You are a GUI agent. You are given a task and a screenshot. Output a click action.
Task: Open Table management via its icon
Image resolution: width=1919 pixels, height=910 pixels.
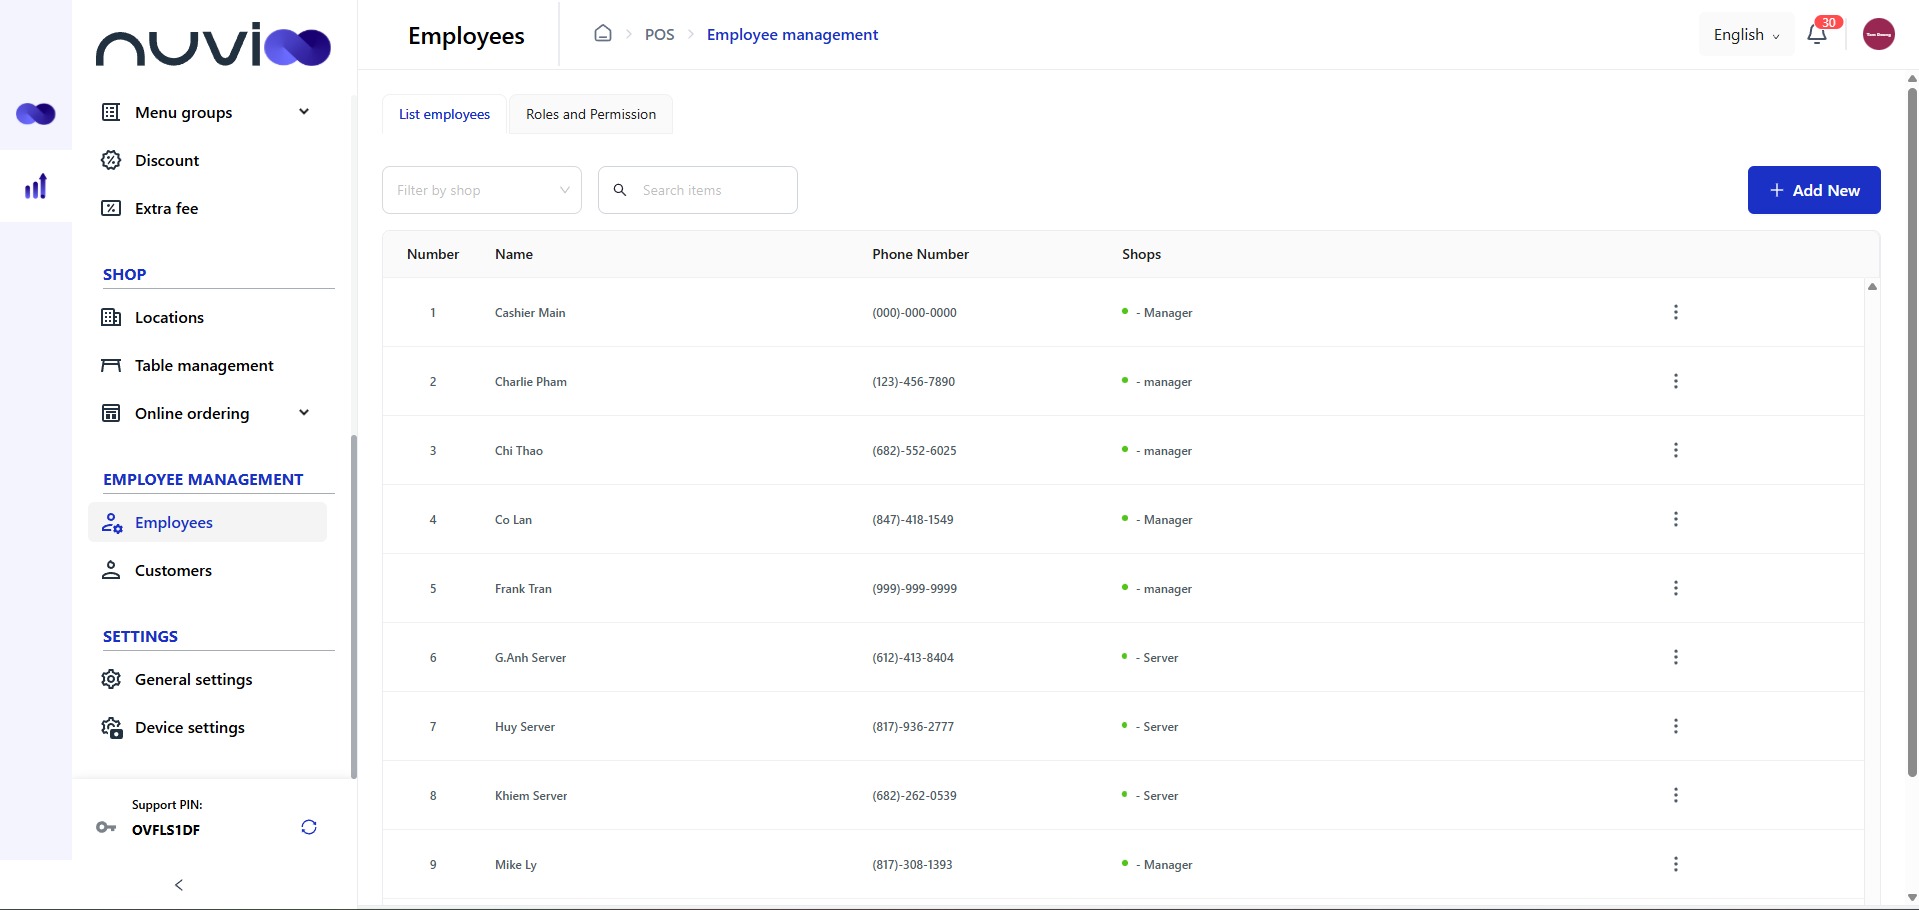point(111,365)
